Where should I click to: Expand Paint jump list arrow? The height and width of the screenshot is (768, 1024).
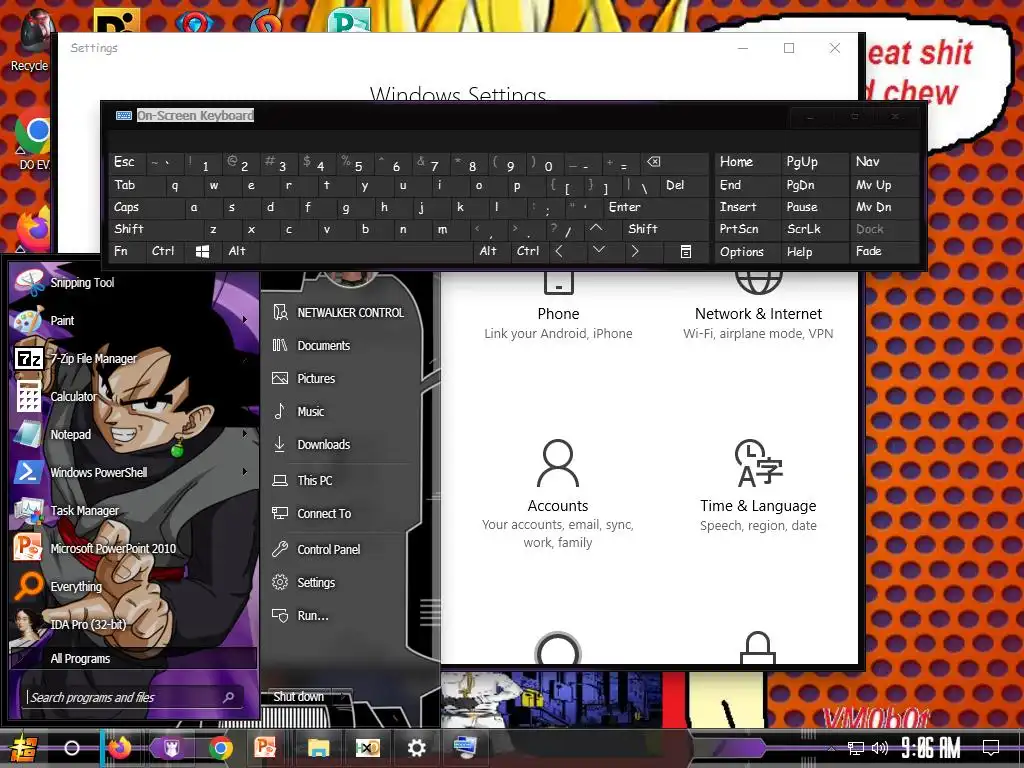pyautogui.click(x=245, y=320)
